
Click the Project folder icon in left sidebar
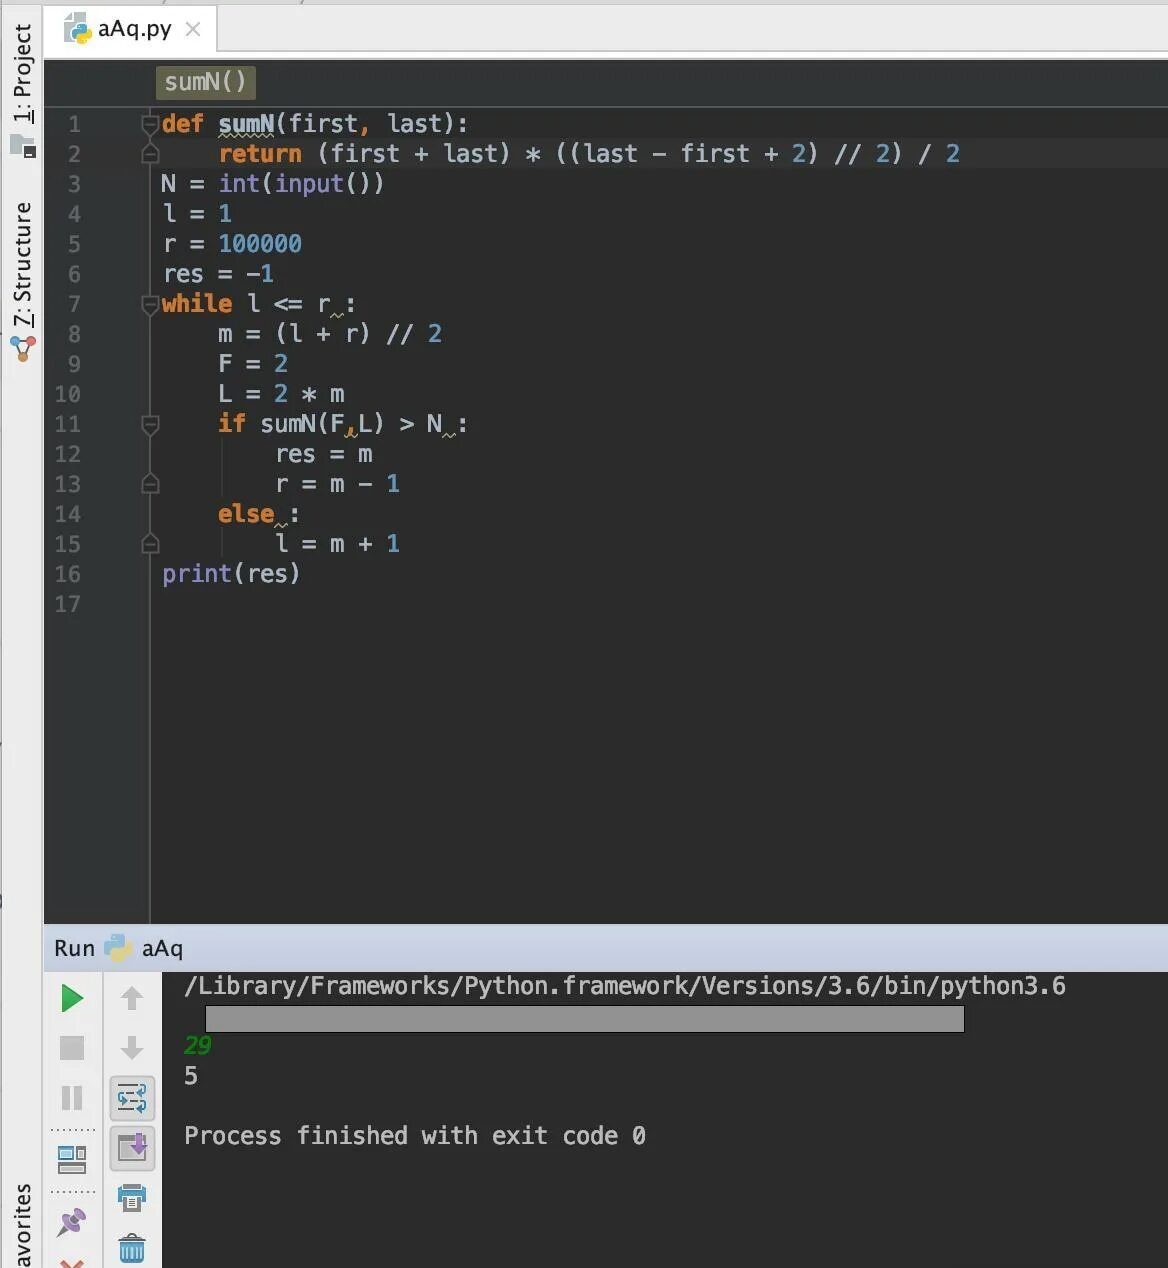click(23, 146)
